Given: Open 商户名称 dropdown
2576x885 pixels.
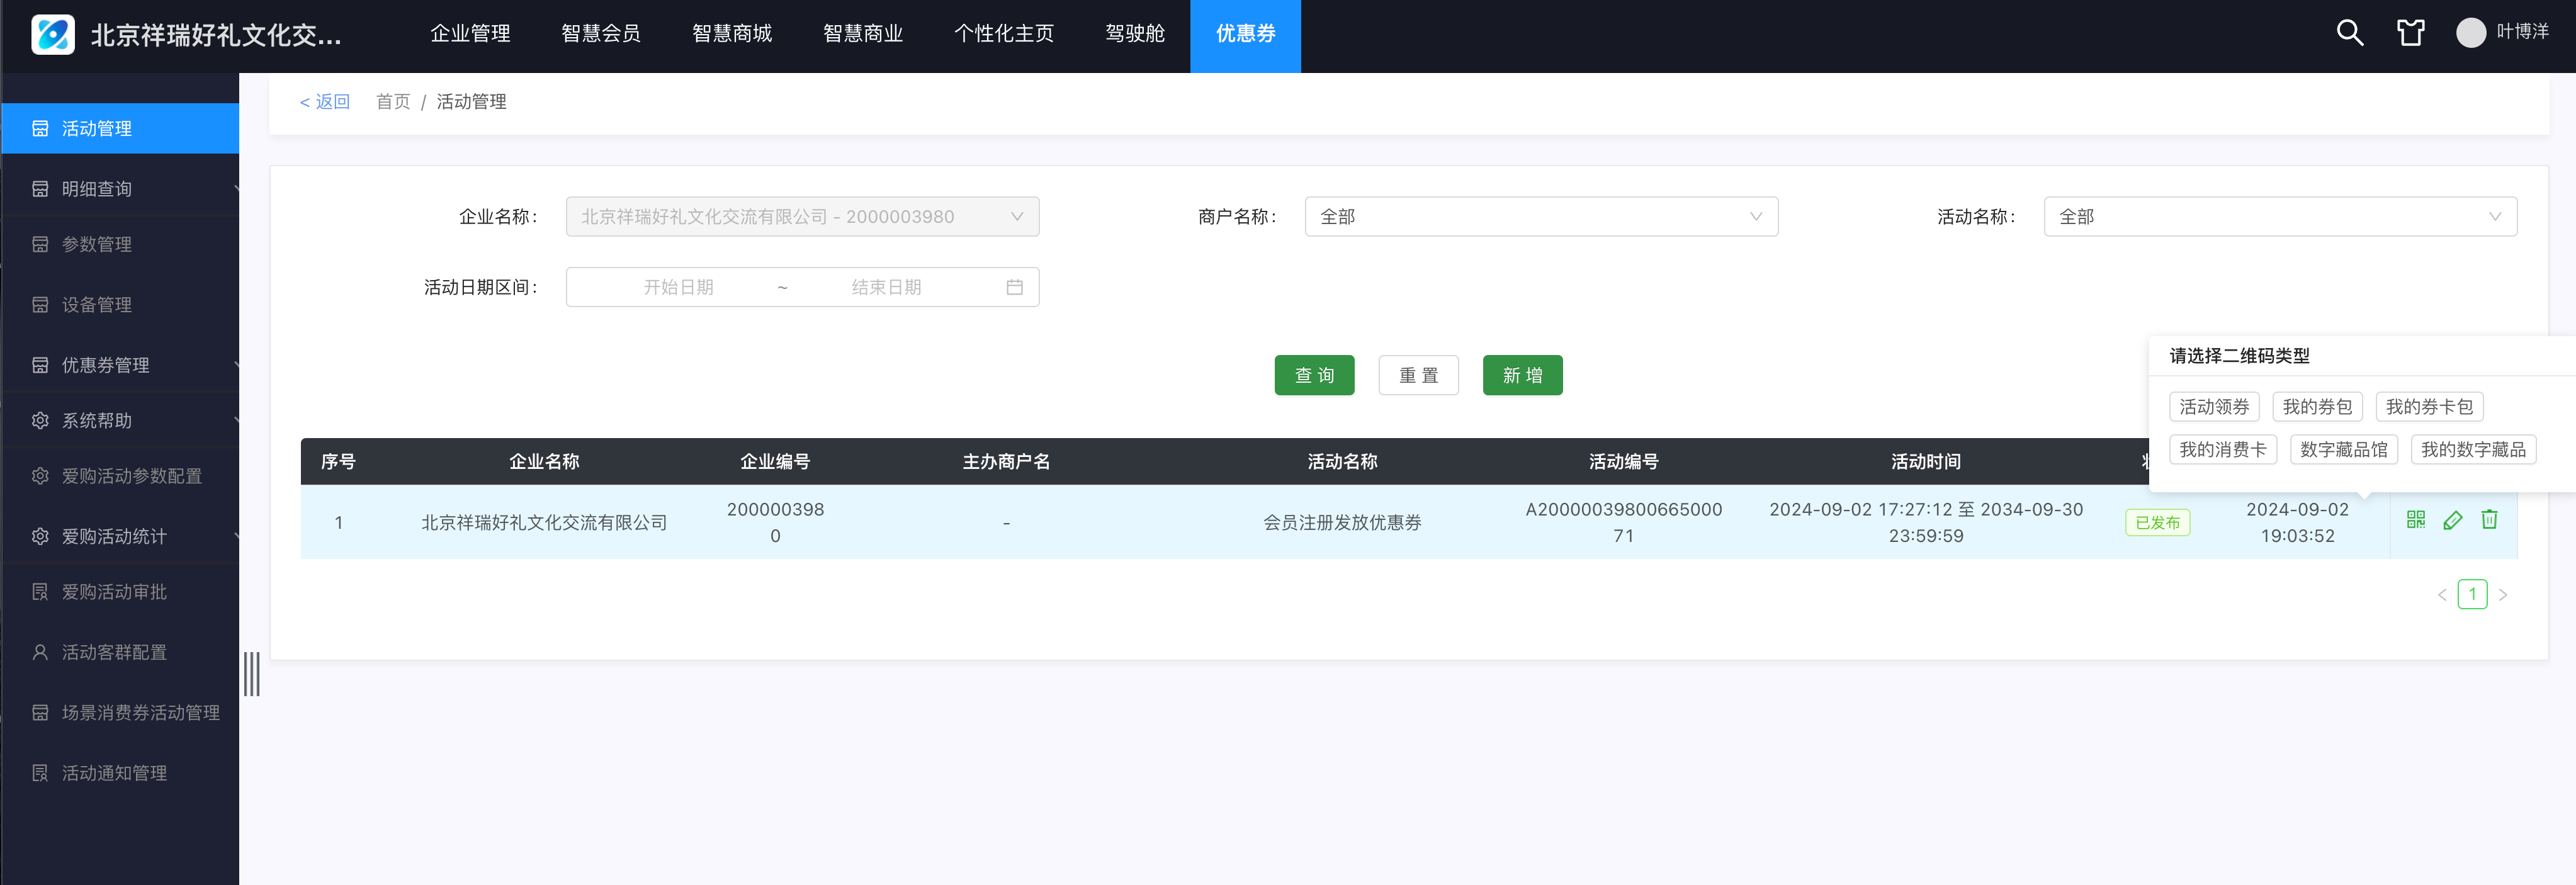Looking at the screenshot, I should pos(1541,216).
